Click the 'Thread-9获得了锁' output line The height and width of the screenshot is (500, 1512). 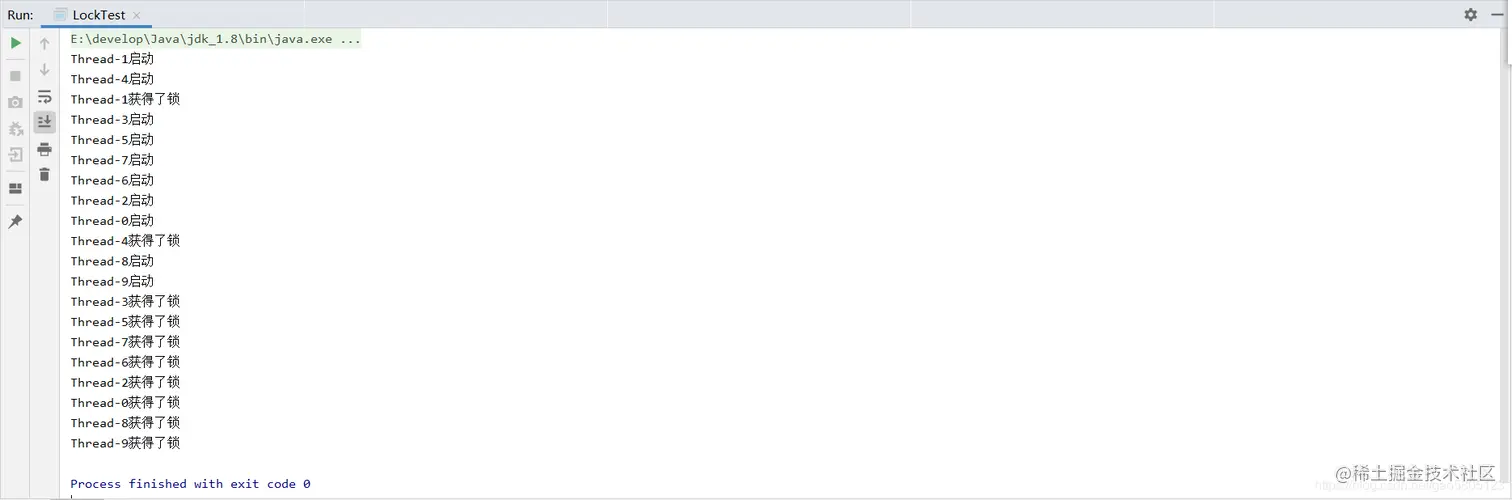[x=125, y=443]
